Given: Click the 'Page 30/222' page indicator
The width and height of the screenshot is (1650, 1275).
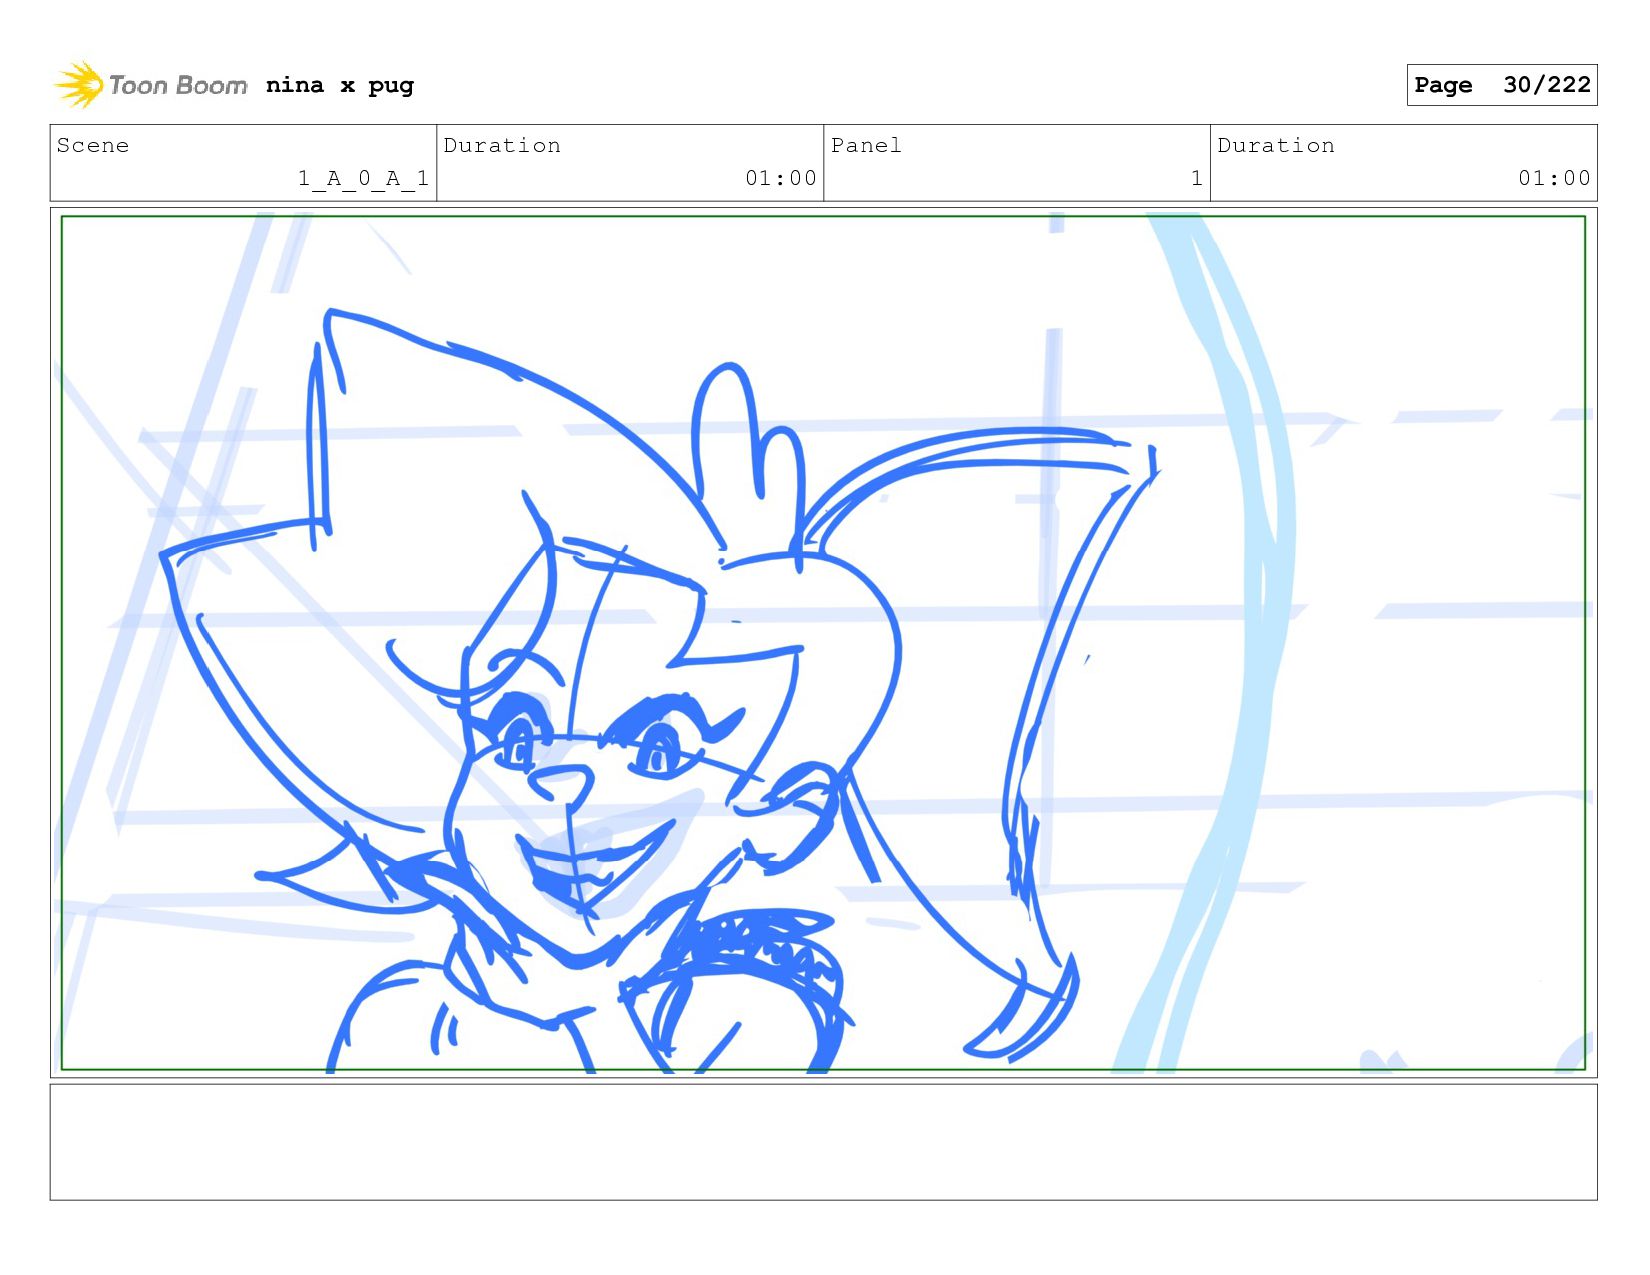Looking at the screenshot, I should [x=1502, y=85].
